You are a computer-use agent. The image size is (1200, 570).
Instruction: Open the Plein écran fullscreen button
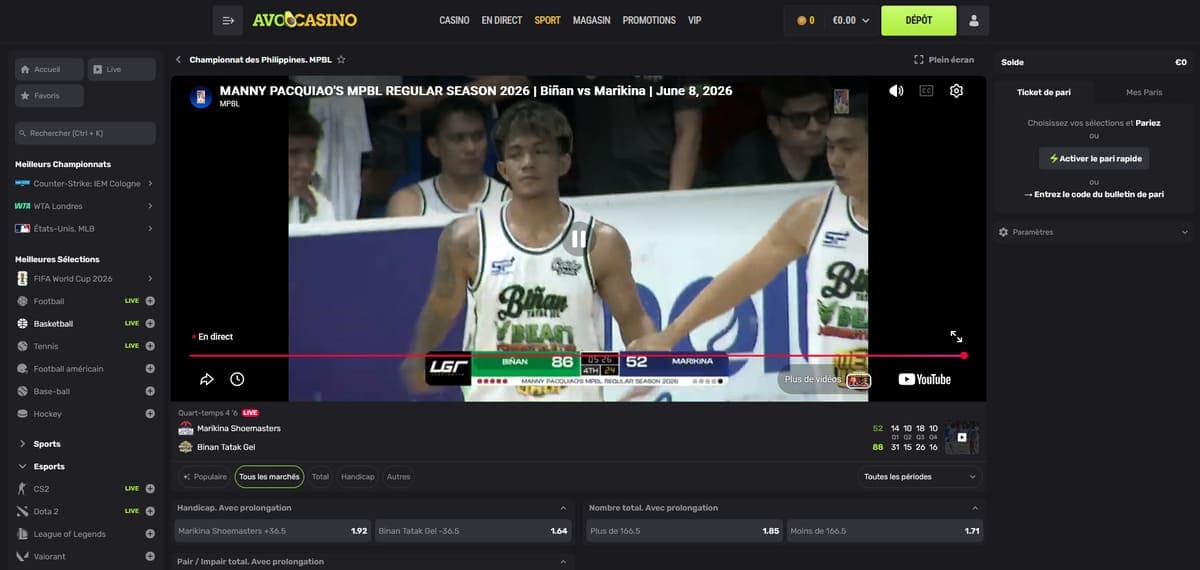pyautogui.click(x=944, y=60)
